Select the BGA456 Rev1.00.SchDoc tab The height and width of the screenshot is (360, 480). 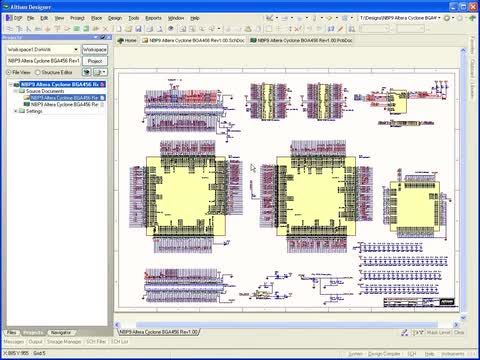click(x=193, y=40)
